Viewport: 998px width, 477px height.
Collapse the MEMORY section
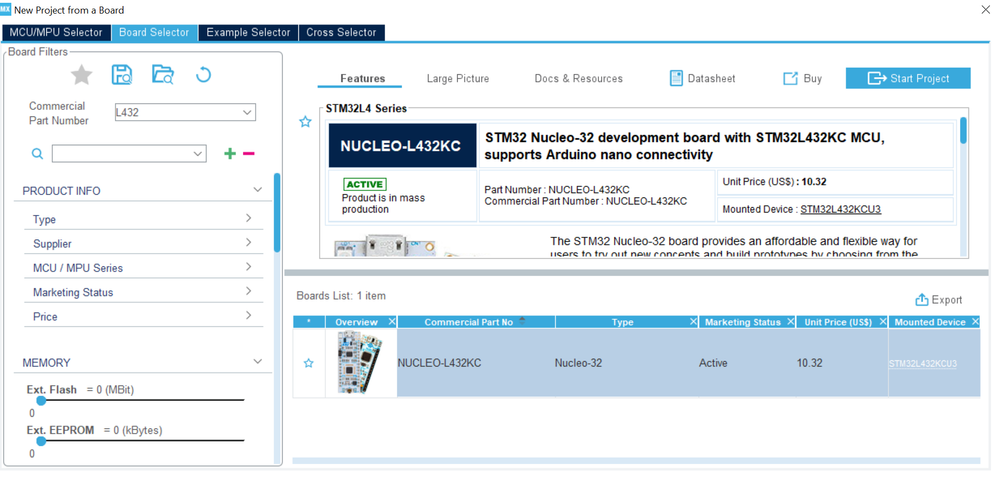[258, 361]
